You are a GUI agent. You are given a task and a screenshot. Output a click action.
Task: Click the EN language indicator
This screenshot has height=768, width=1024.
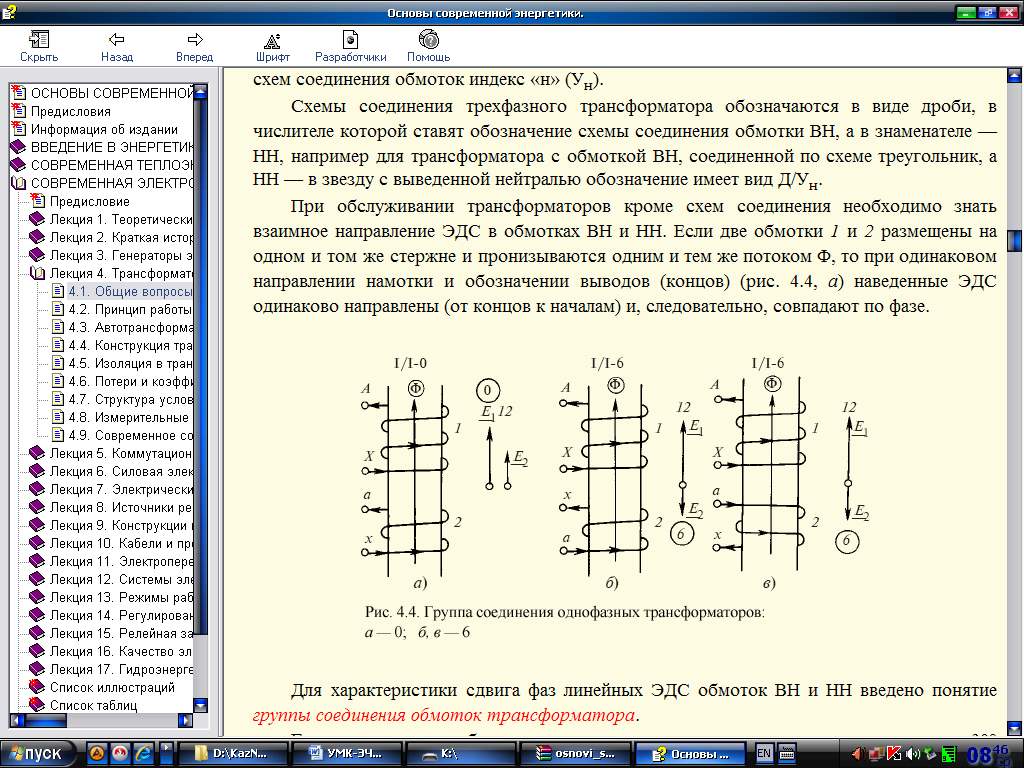pyautogui.click(x=763, y=753)
